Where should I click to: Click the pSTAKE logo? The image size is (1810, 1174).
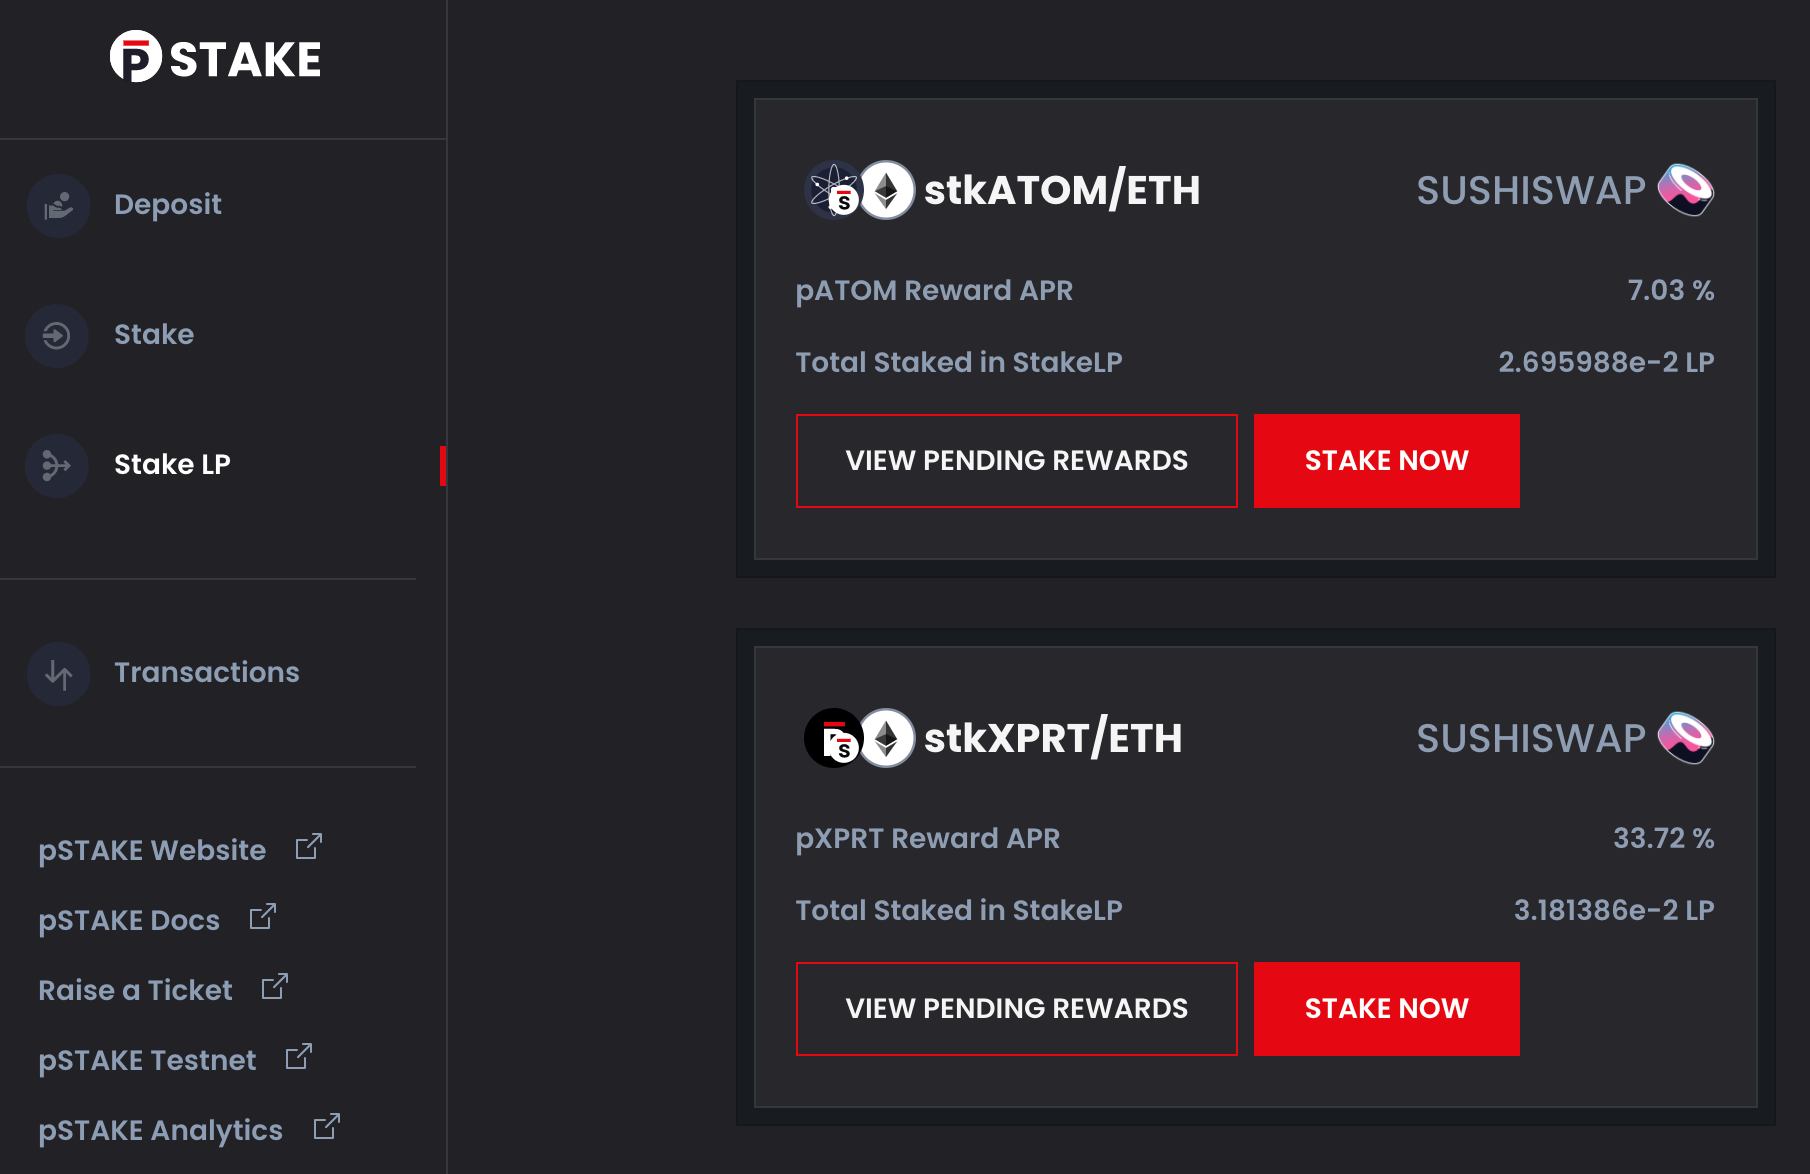pyautogui.click(x=216, y=57)
